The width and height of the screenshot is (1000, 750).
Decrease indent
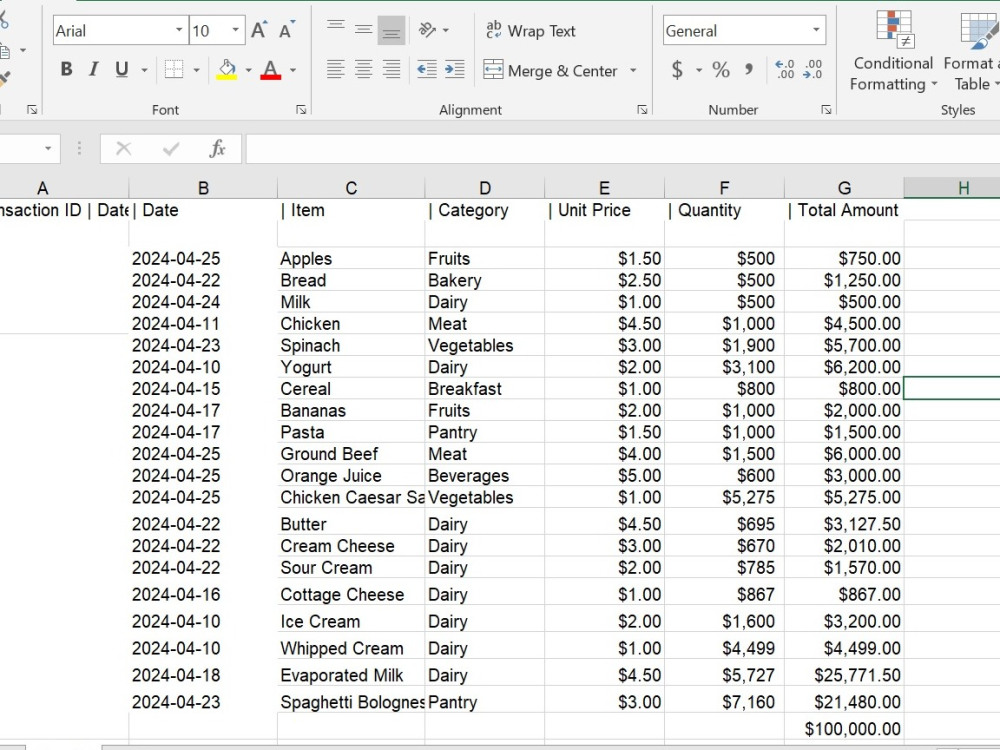pyautogui.click(x=427, y=69)
